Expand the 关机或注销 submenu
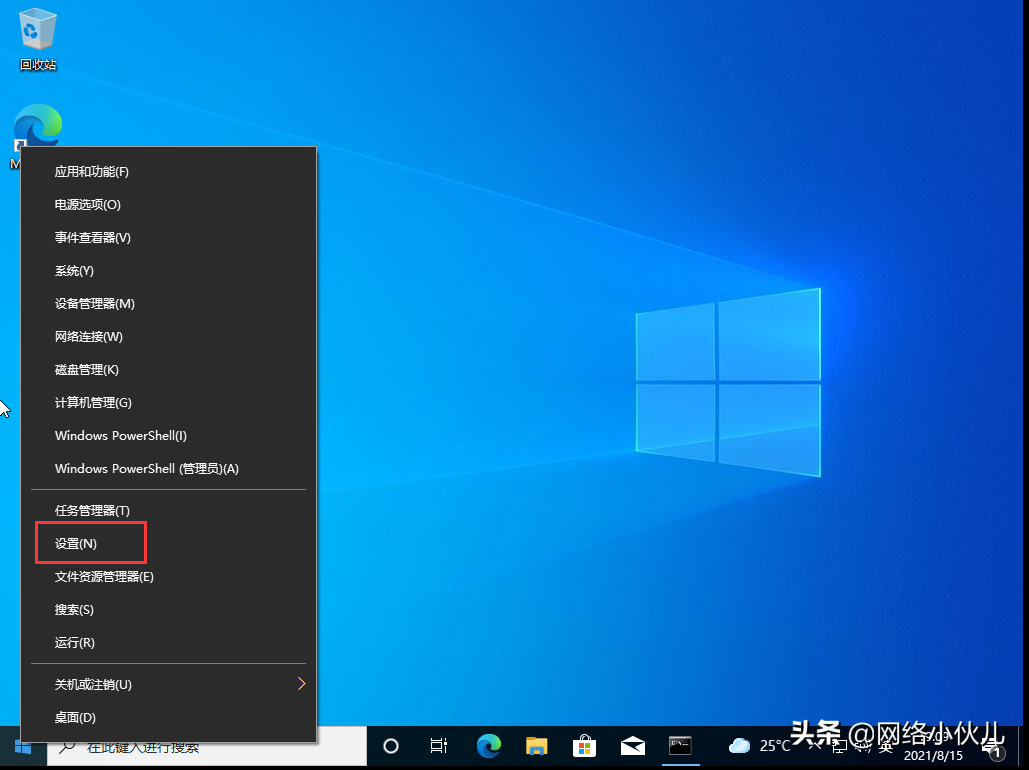The height and width of the screenshot is (770, 1029). point(93,684)
